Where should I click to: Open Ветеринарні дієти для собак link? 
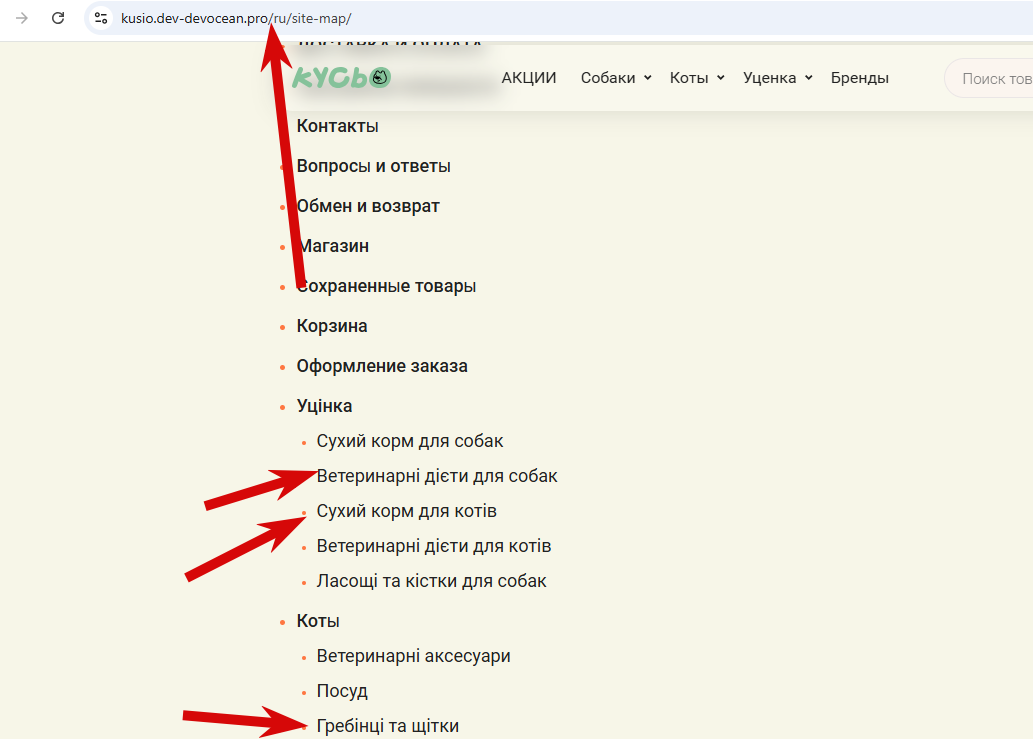tap(437, 476)
